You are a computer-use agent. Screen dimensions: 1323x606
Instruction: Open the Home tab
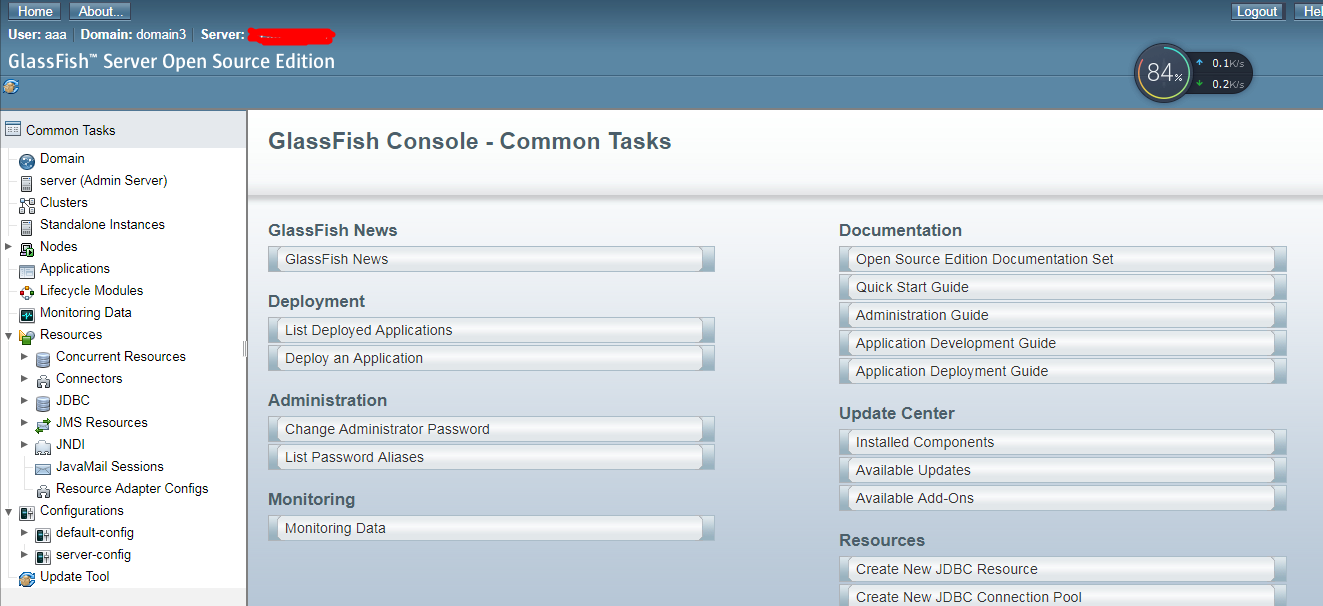pos(34,11)
